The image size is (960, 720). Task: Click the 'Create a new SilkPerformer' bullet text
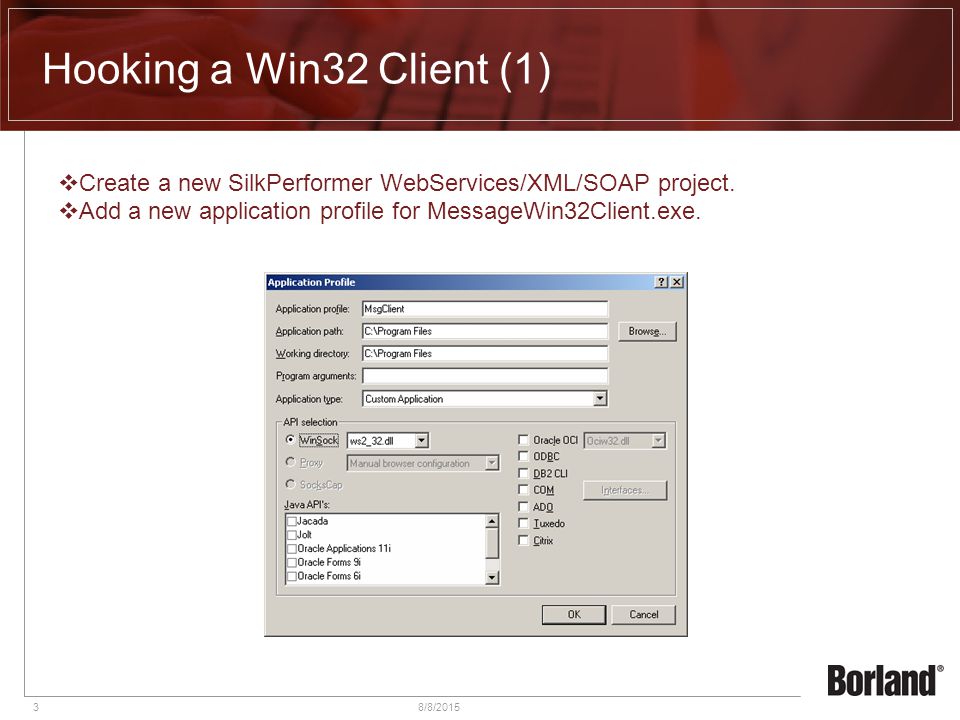pyautogui.click(x=406, y=182)
